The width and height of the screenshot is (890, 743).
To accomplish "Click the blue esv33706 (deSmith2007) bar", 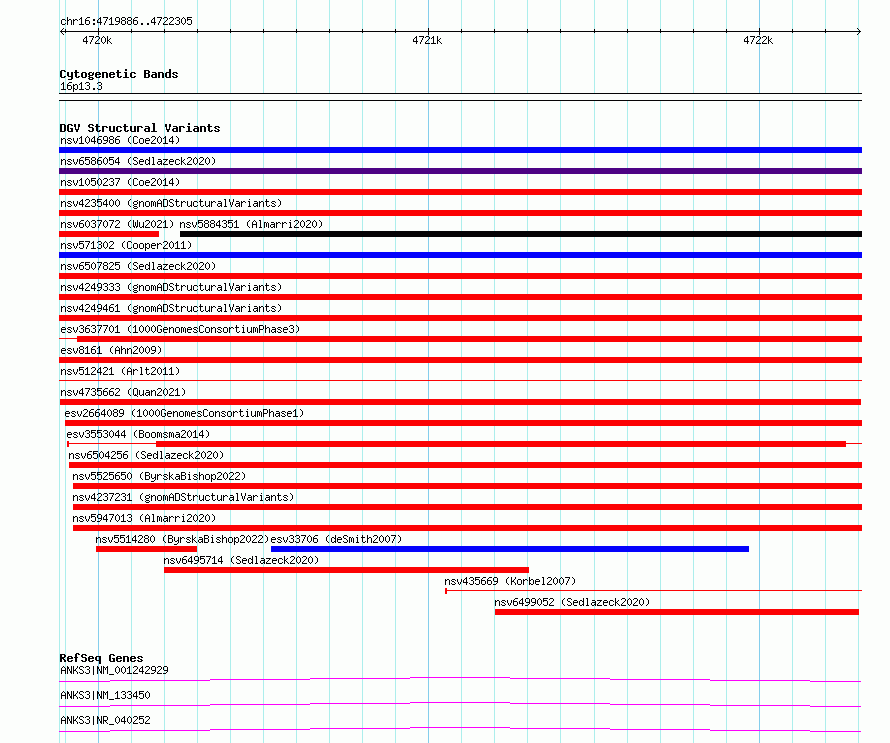I will click(x=510, y=549).
